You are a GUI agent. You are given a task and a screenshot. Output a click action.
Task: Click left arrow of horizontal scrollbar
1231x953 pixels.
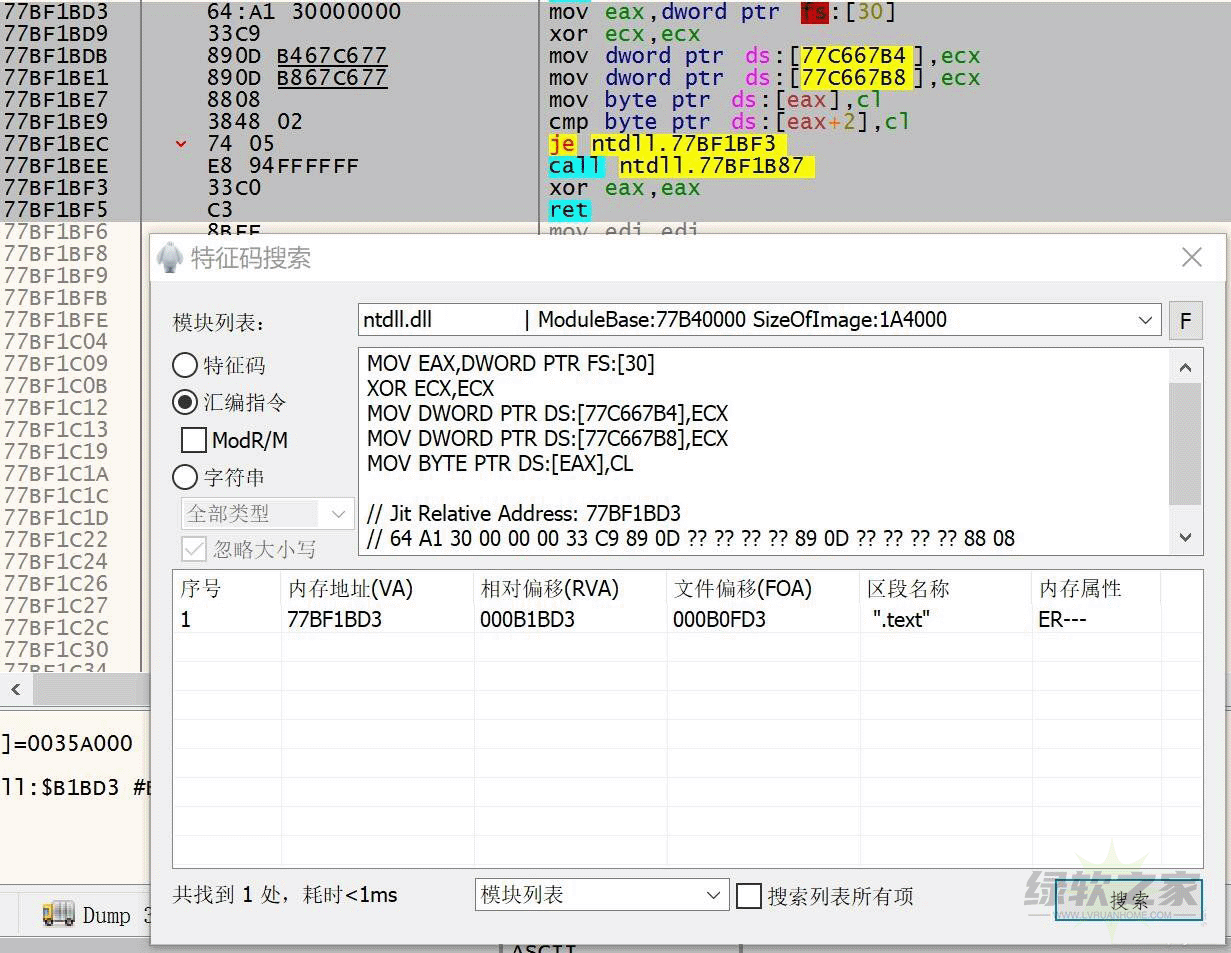tap(16, 689)
